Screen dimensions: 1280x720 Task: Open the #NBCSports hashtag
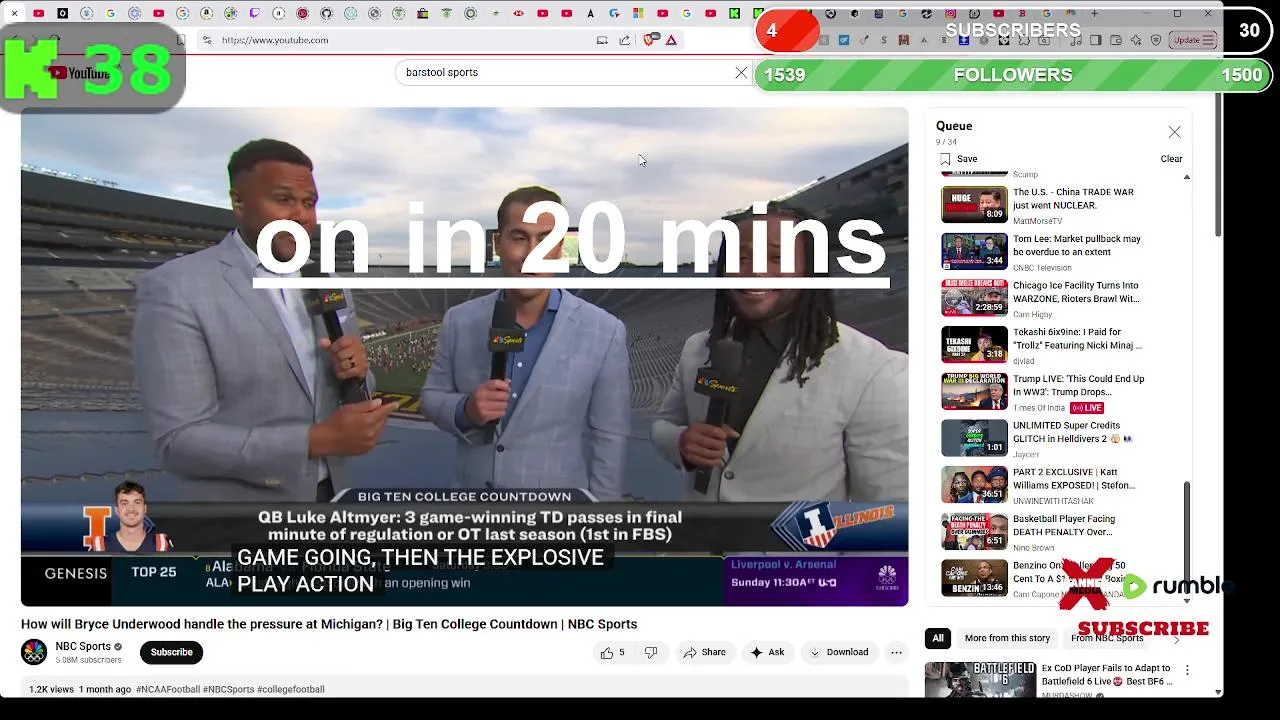[x=228, y=690]
